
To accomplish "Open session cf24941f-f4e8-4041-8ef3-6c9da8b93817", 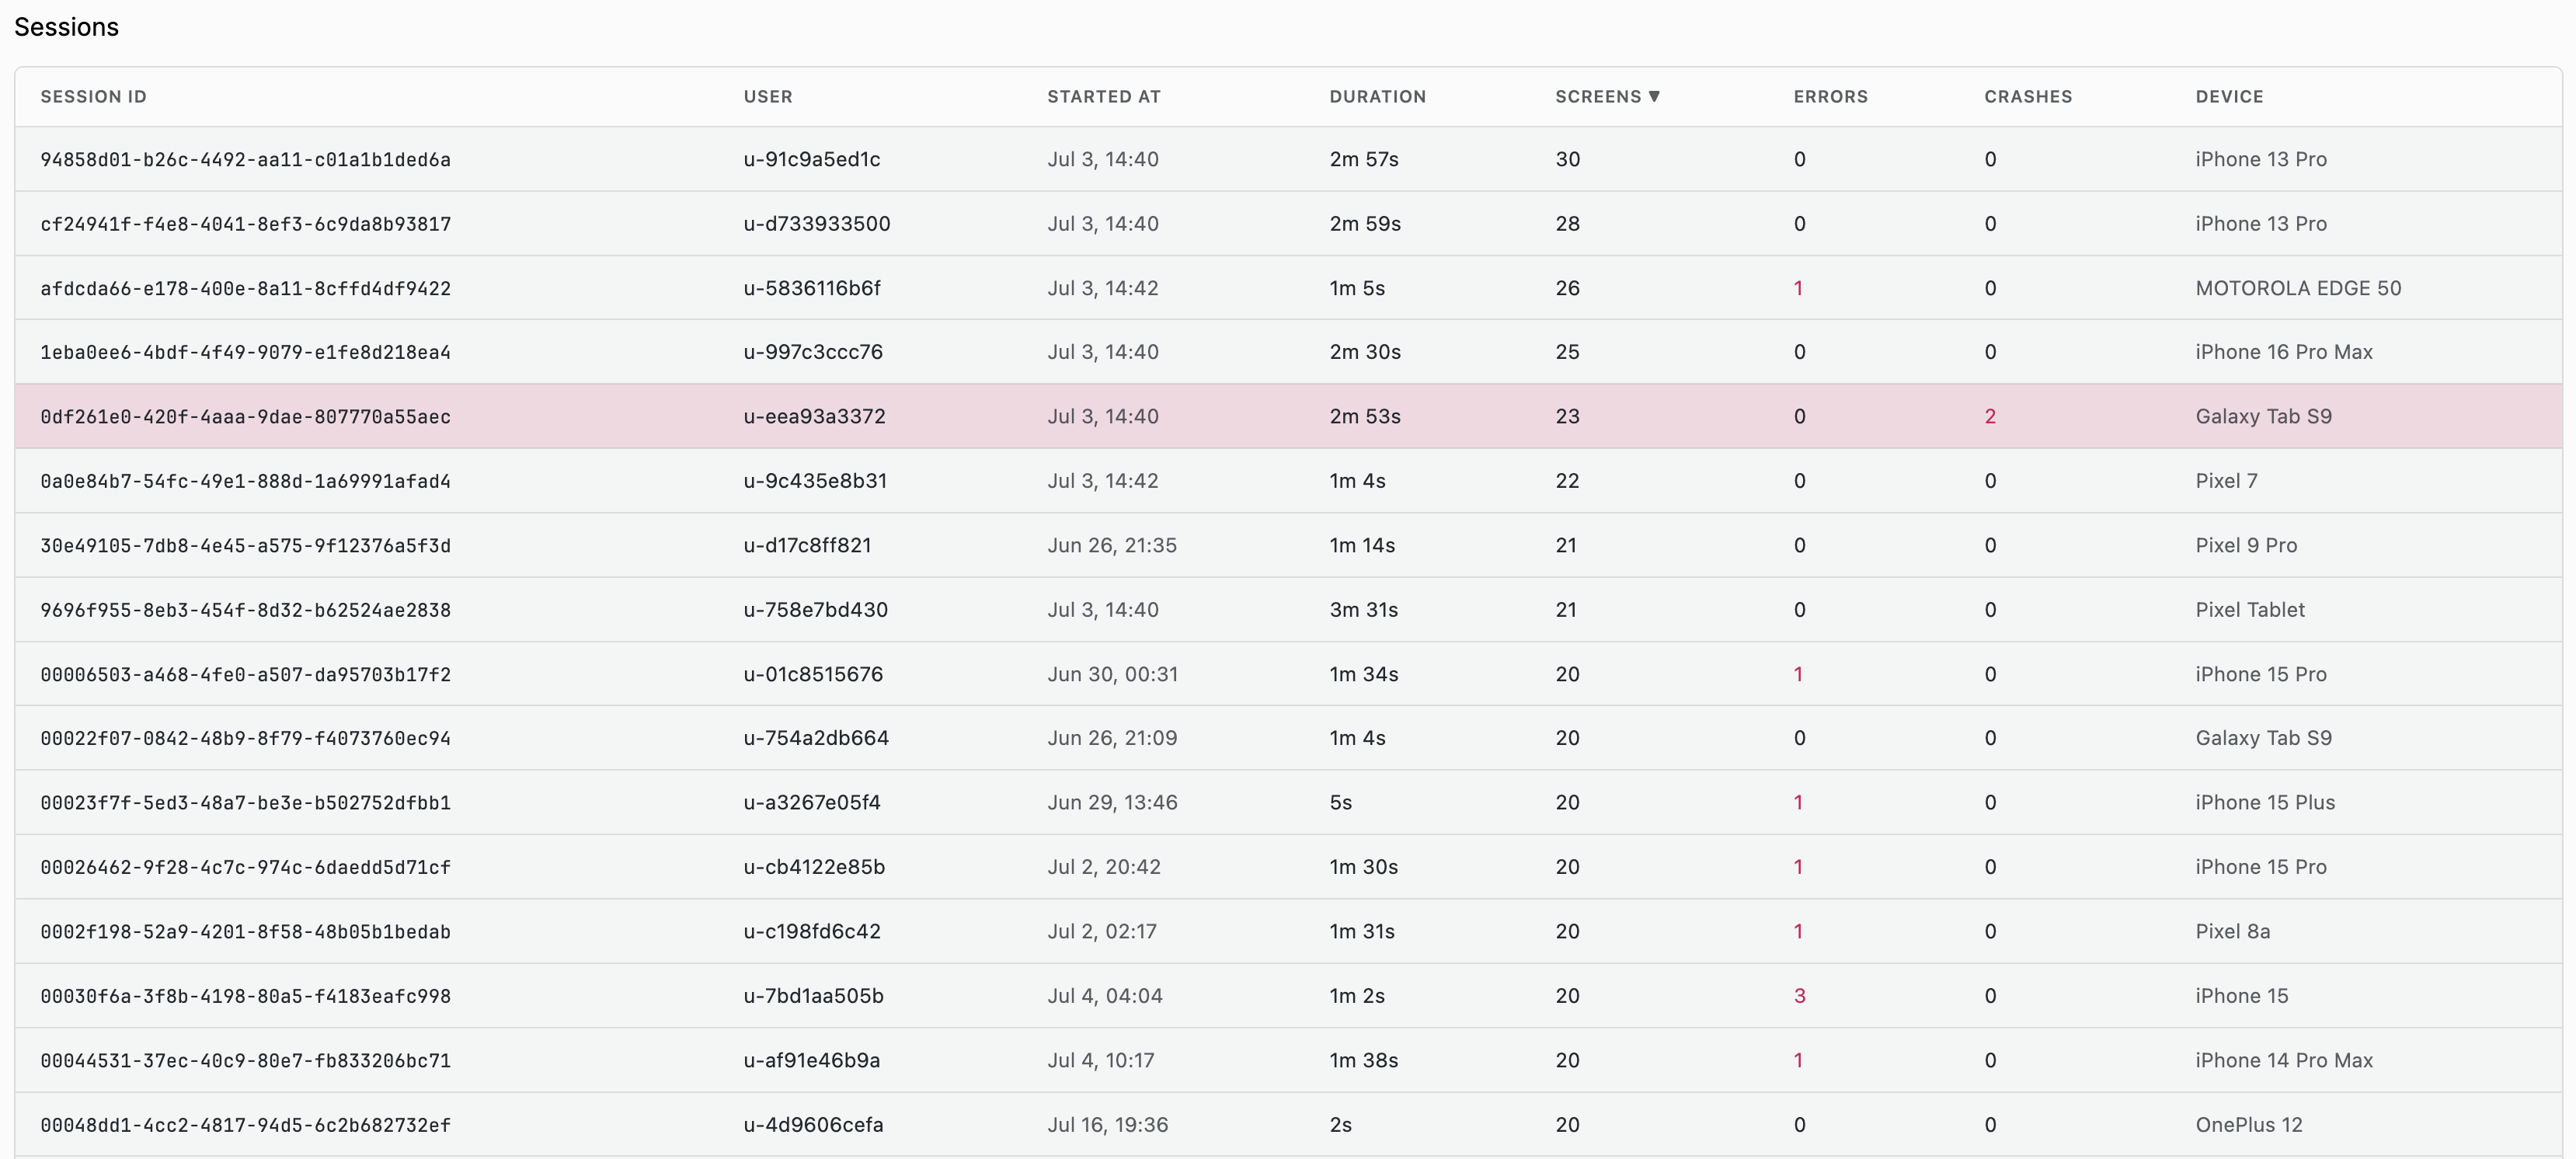I will pos(245,223).
